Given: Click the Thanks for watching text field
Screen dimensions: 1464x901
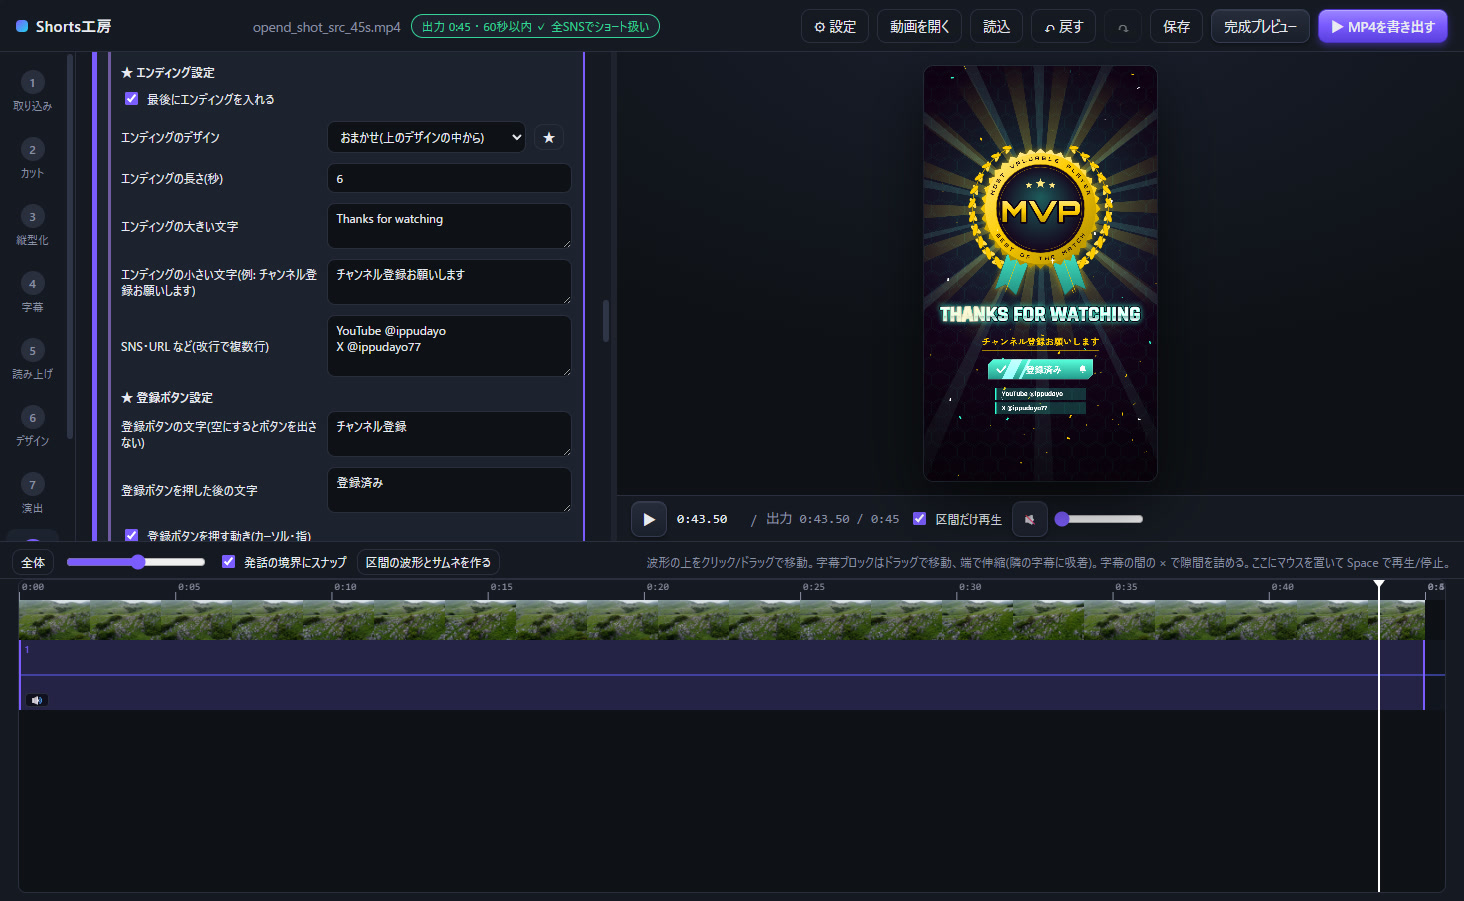Looking at the screenshot, I should pyautogui.click(x=450, y=226).
